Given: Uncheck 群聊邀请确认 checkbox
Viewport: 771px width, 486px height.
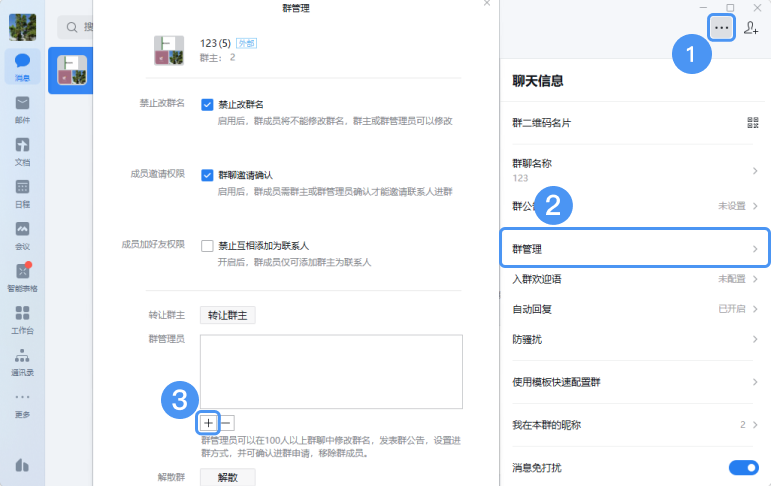Looking at the screenshot, I should (x=207, y=175).
